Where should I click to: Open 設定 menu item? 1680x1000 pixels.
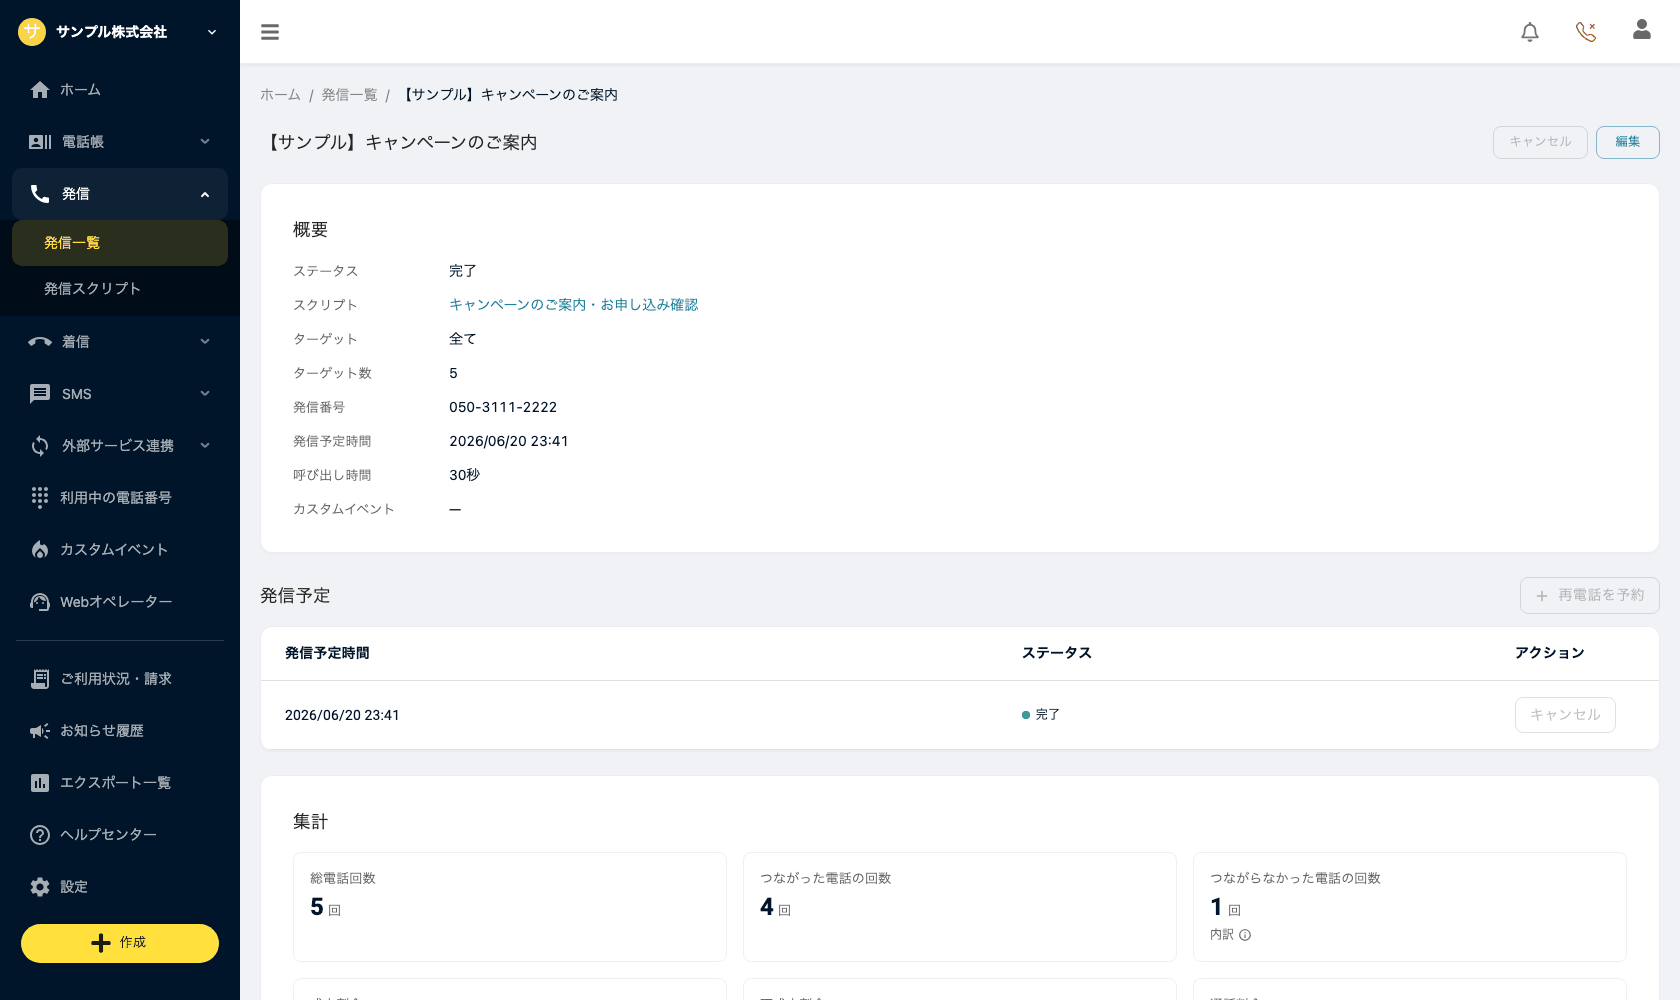click(x=120, y=887)
